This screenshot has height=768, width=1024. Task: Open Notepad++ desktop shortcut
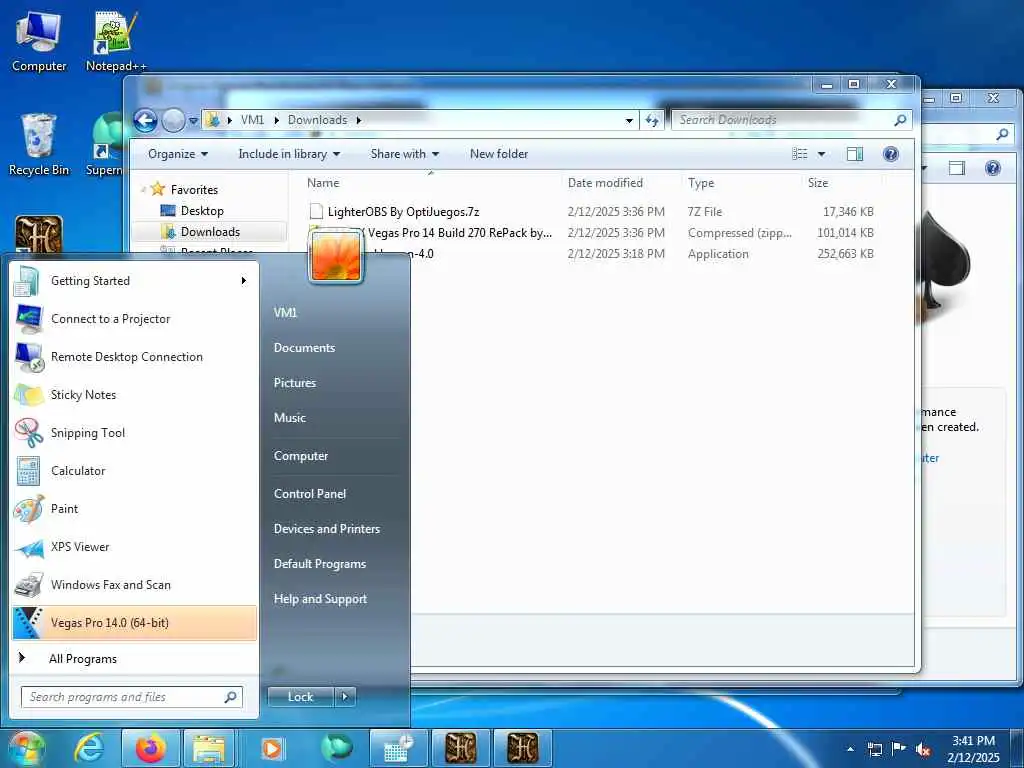pyautogui.click(x=116, y=41)
